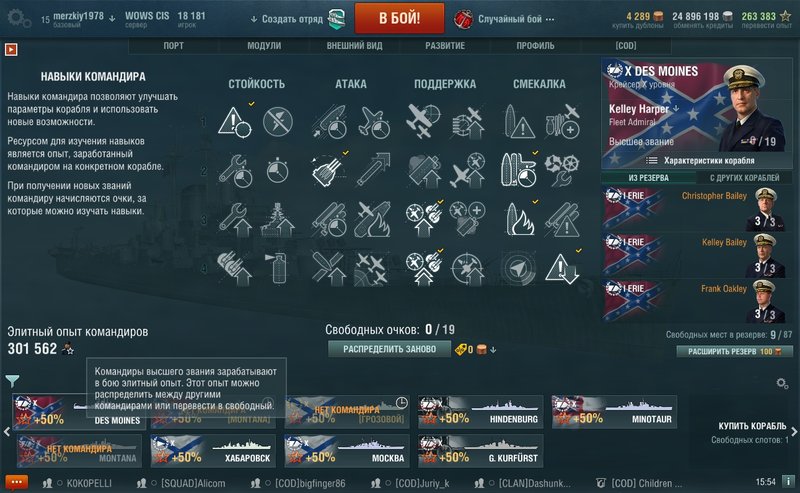Viewport: 800px width, 493px height.
Task: Open the red chat bubble icon
Action: point(16,482)
